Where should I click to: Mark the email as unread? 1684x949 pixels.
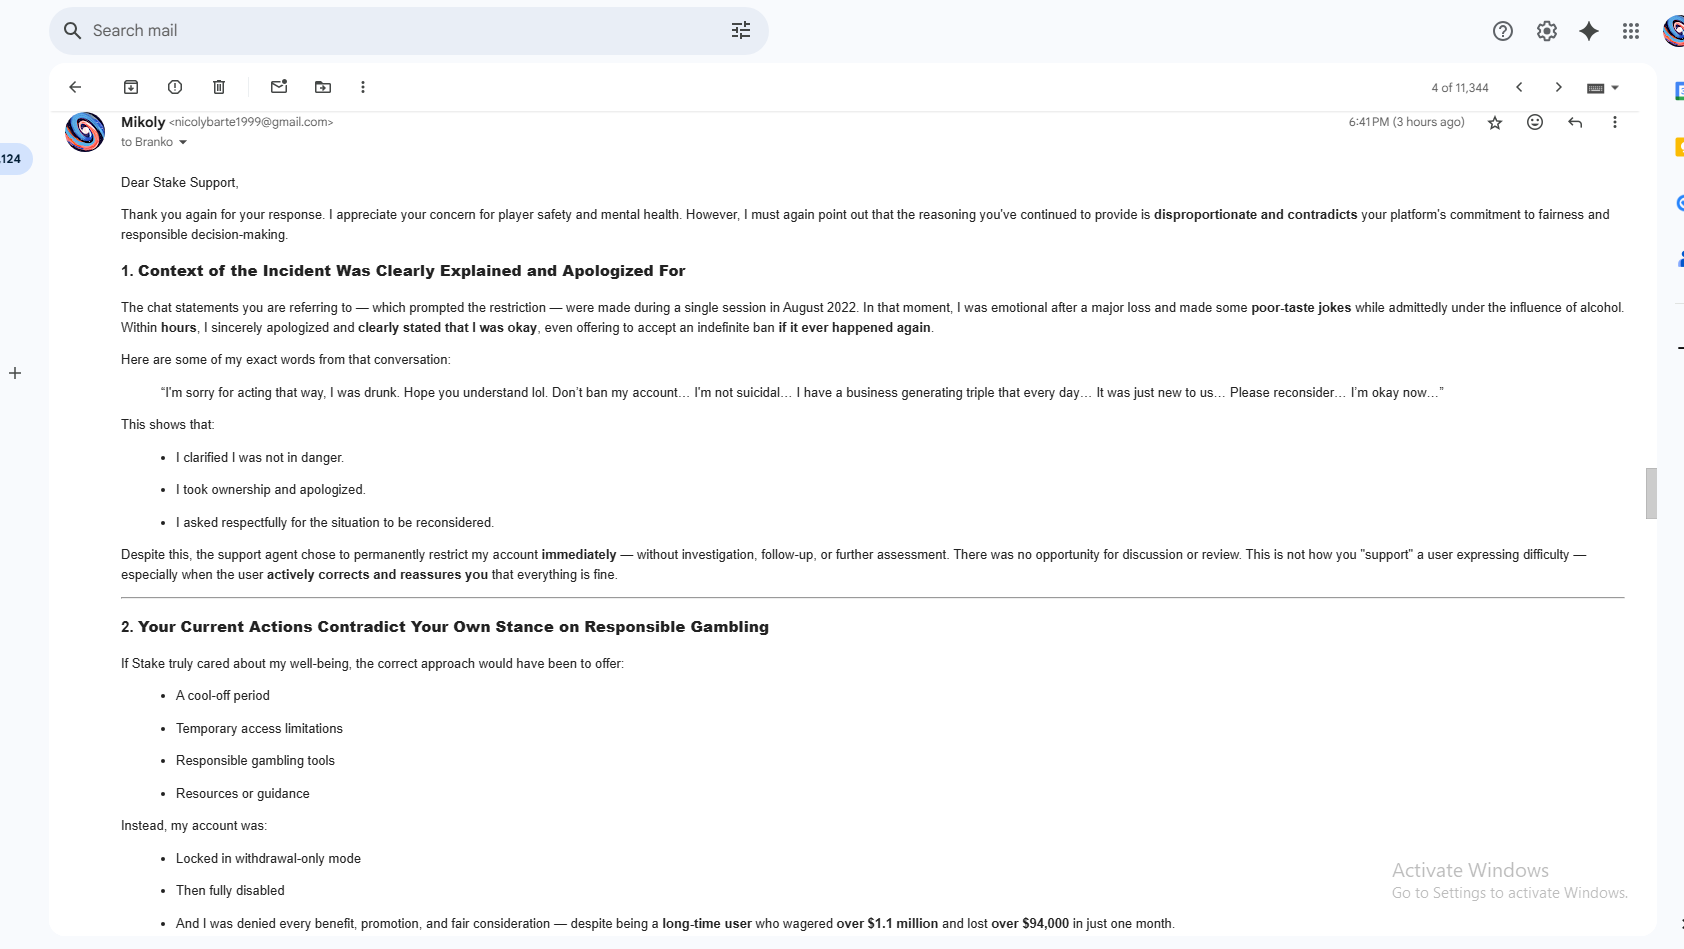click(279, 87)
